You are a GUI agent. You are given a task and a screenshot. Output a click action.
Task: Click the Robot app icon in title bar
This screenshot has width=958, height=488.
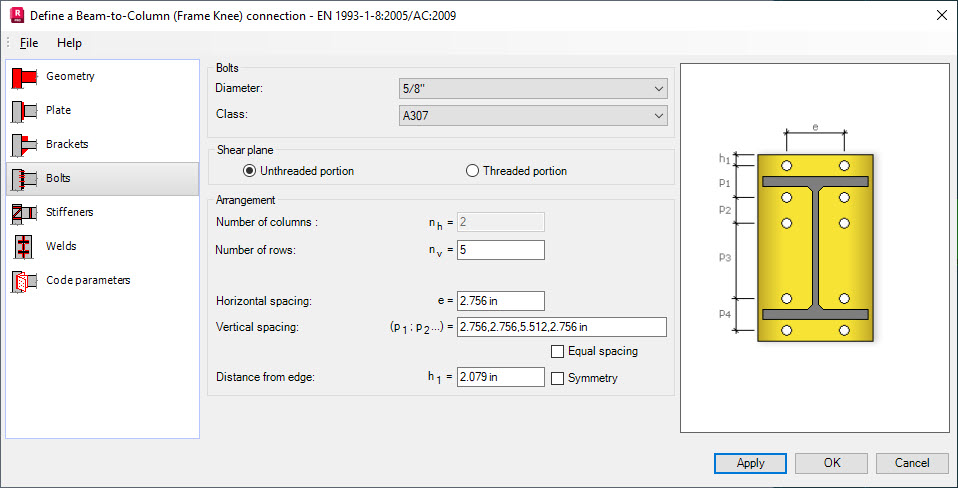(15, 15)
